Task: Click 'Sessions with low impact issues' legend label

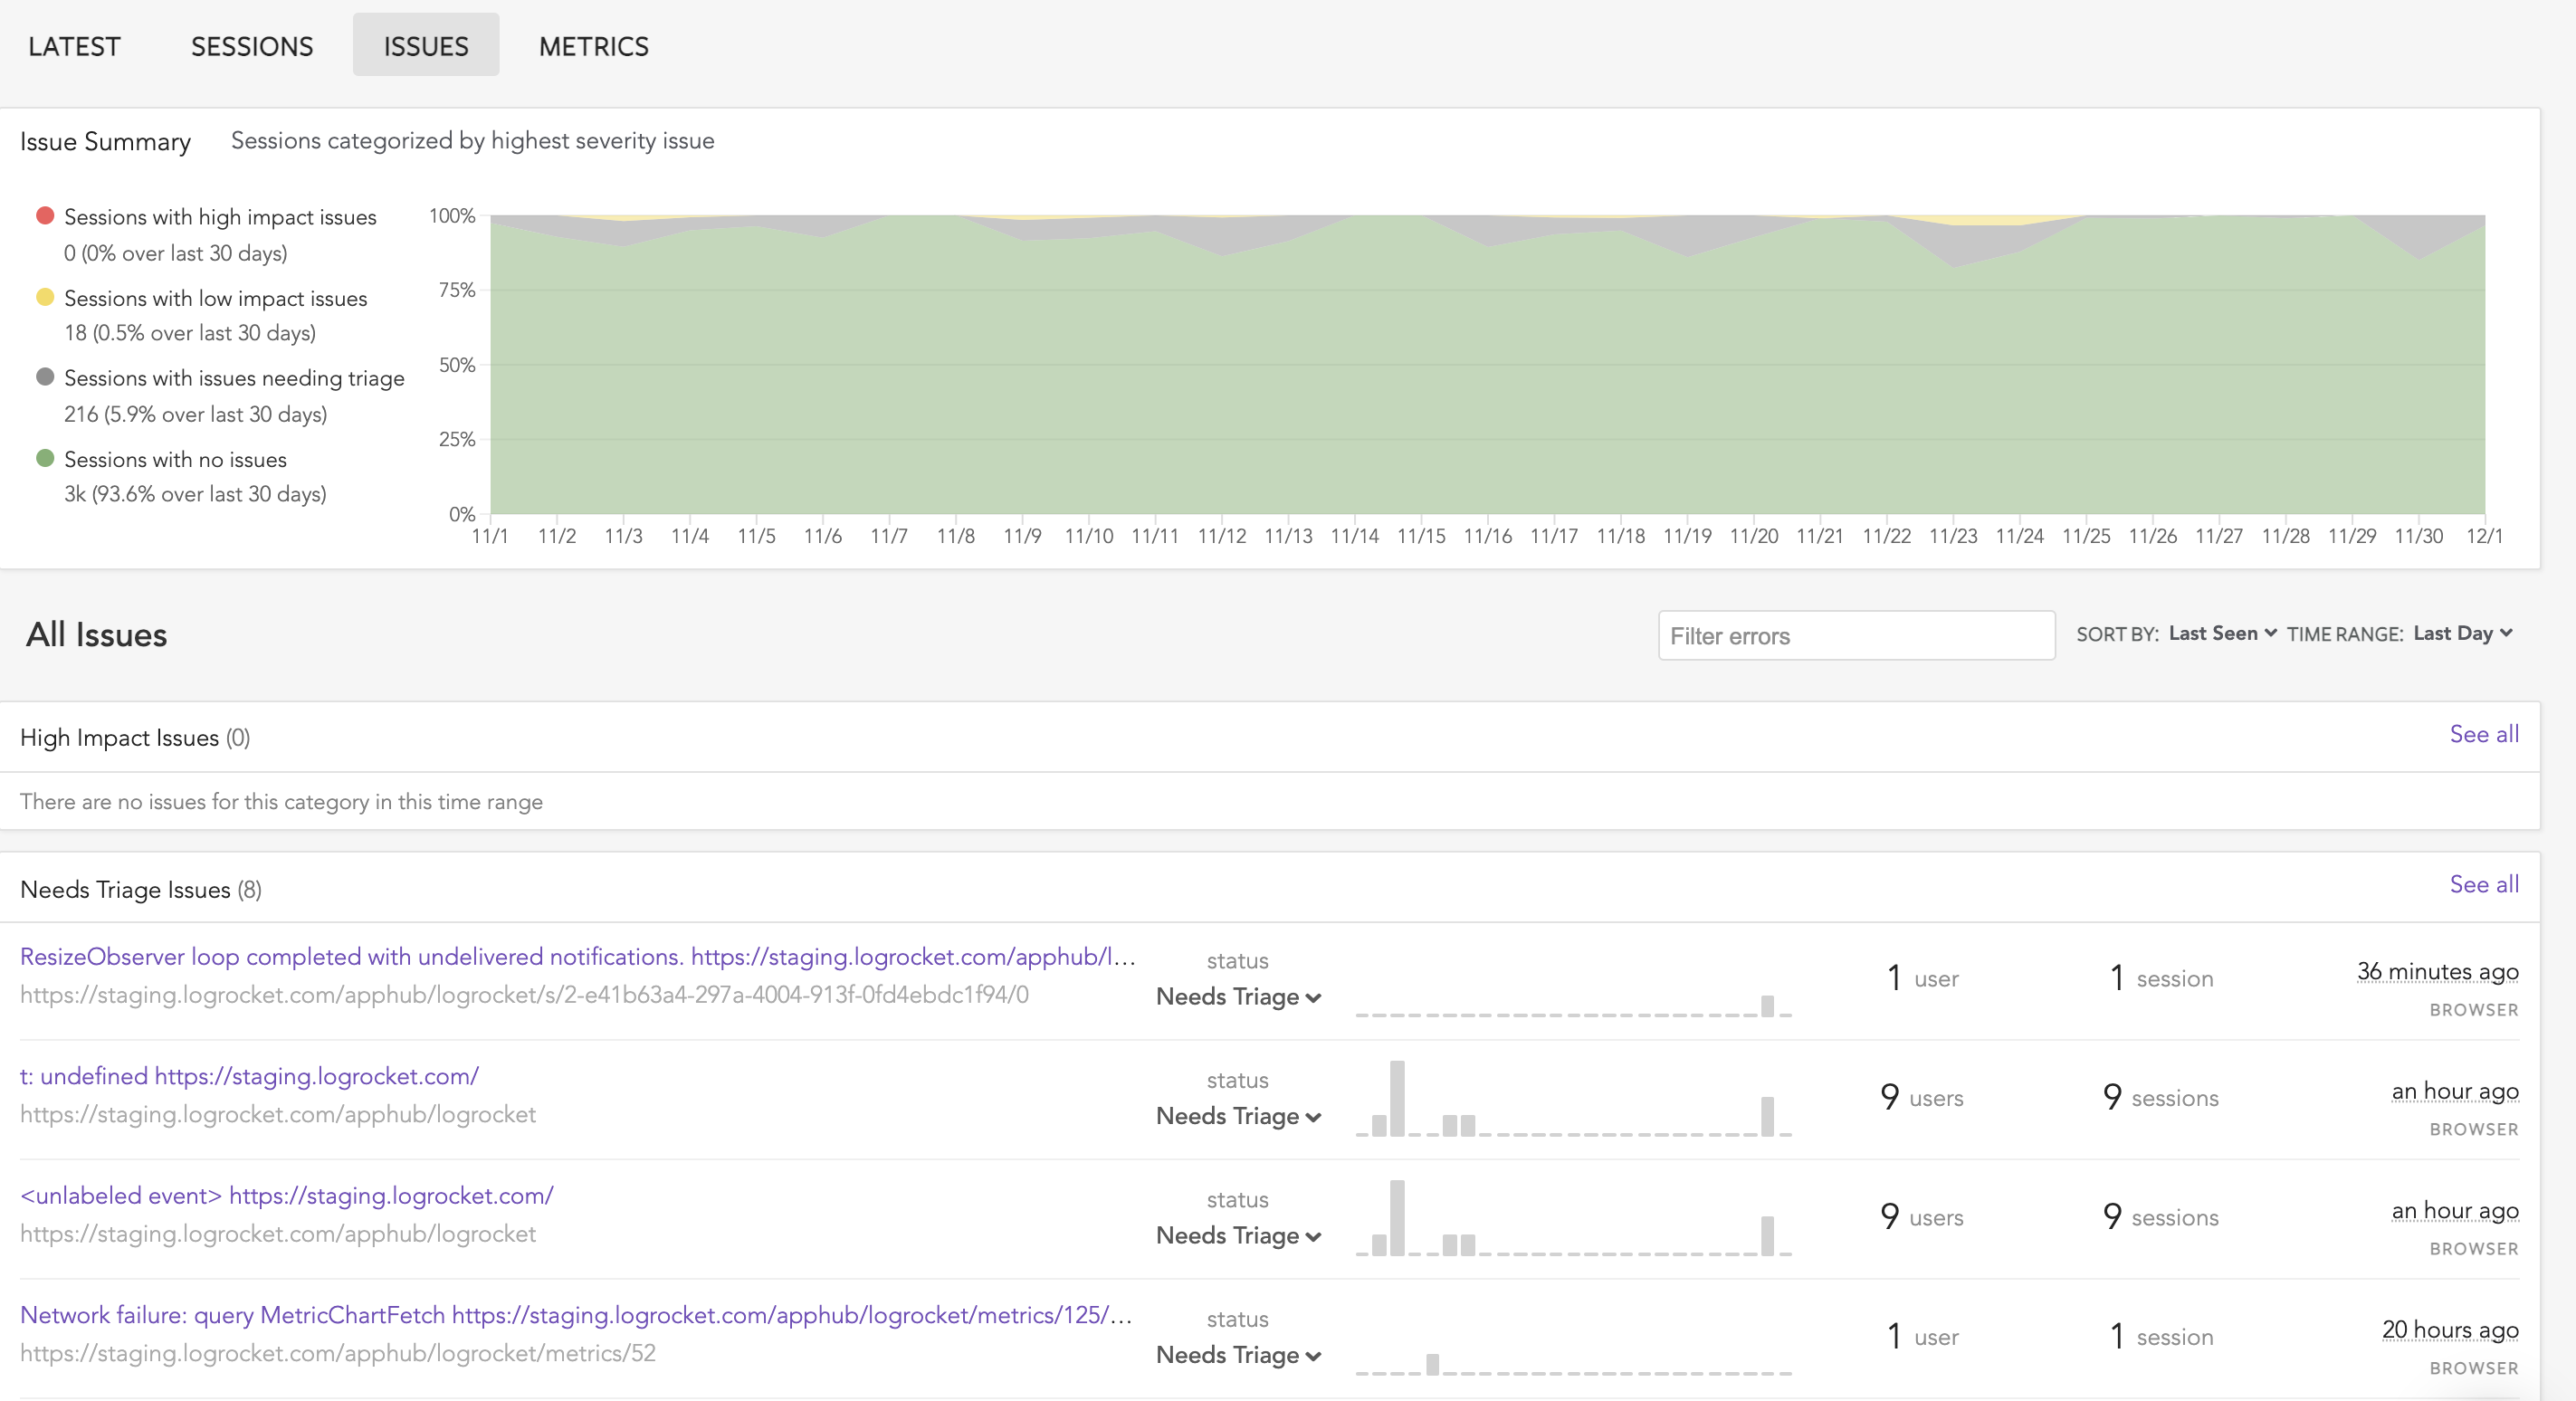Action: (215, 298)
